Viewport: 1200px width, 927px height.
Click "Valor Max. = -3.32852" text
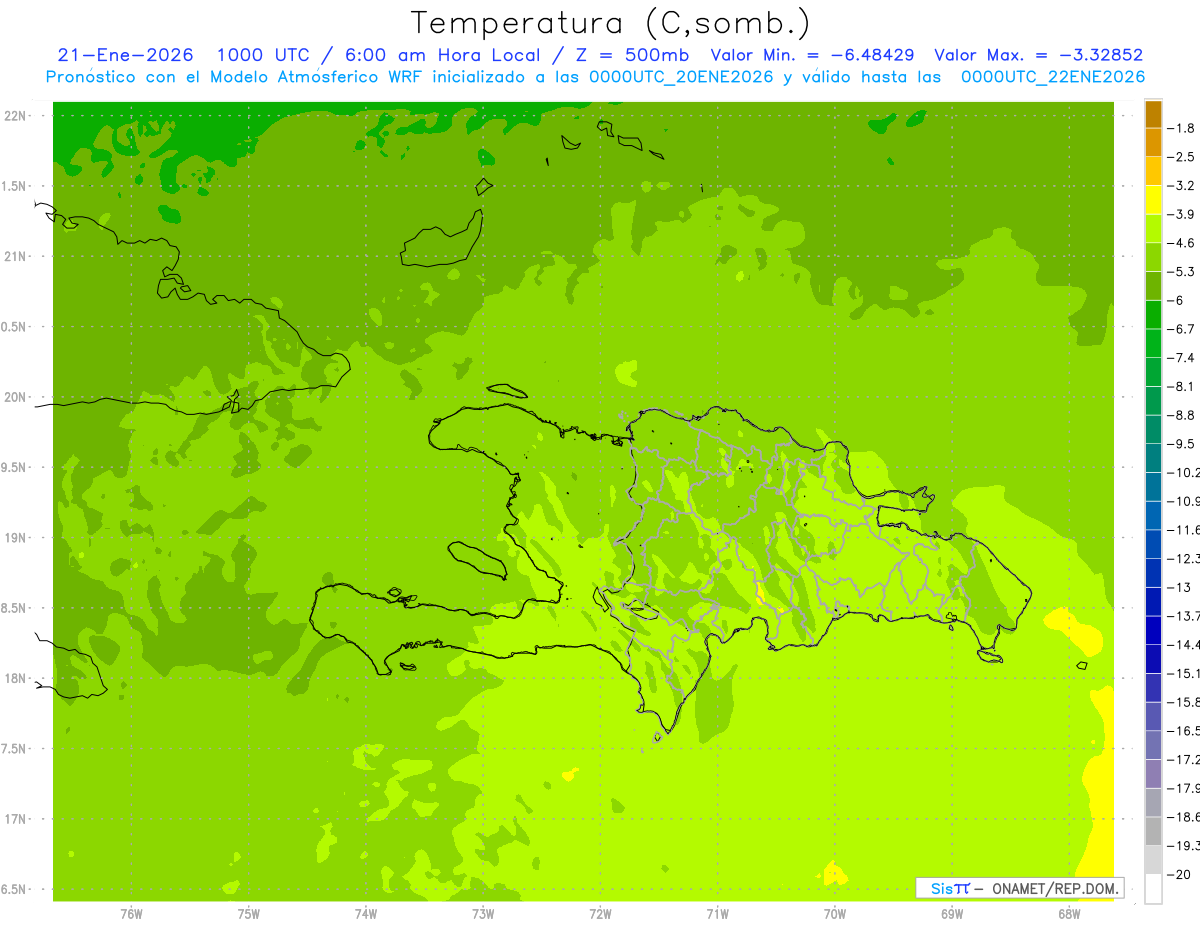[1039, 55]
